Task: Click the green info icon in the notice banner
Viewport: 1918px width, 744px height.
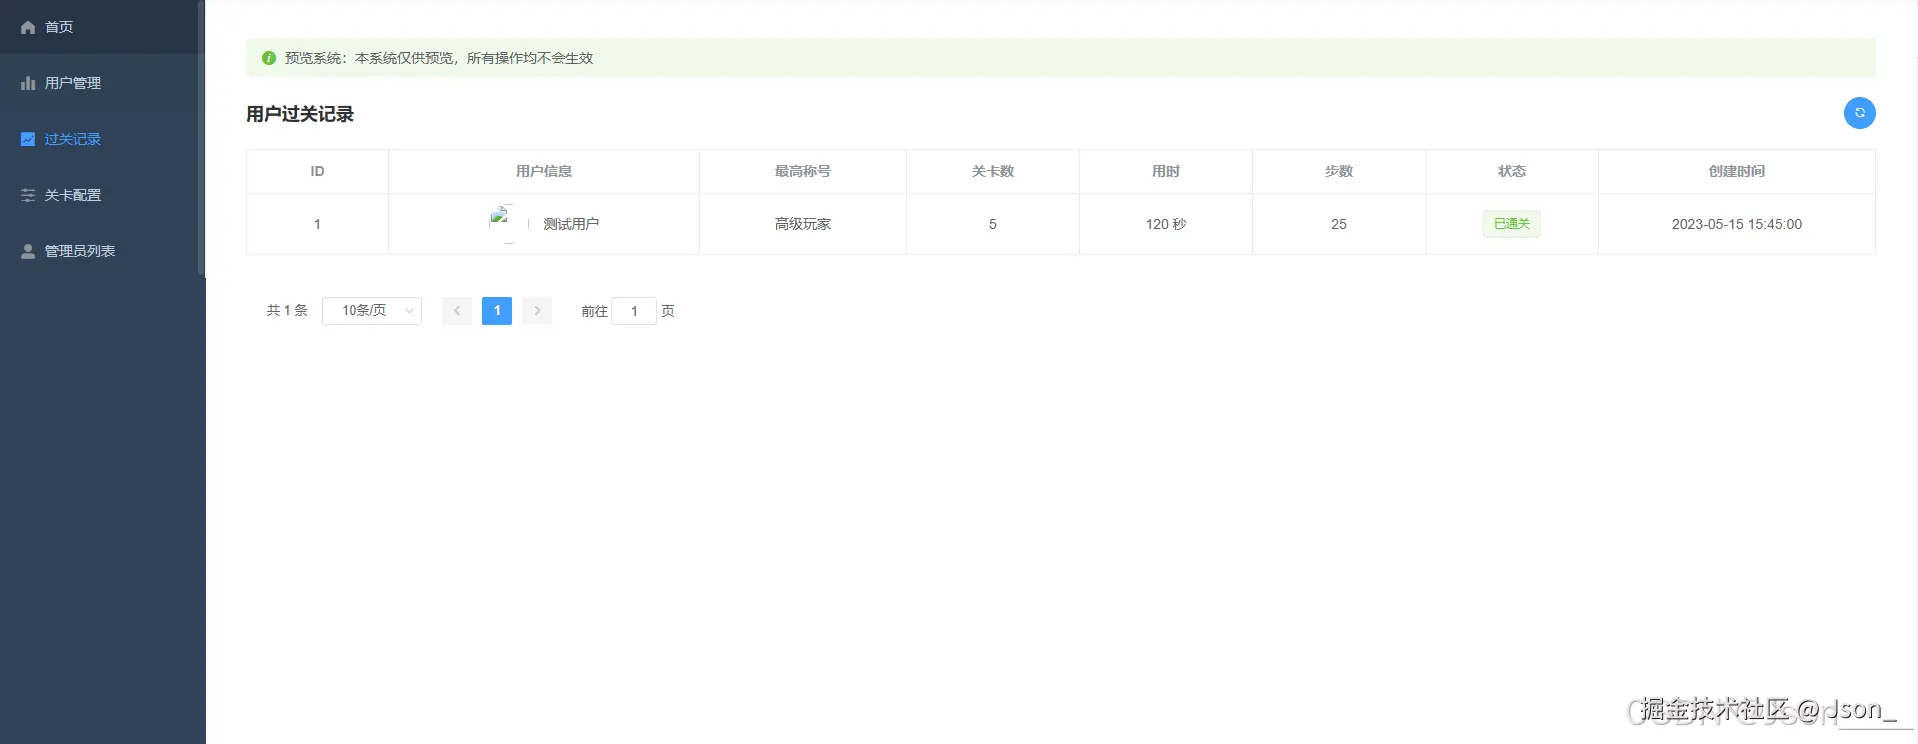Action: click(x=269, y=58)
